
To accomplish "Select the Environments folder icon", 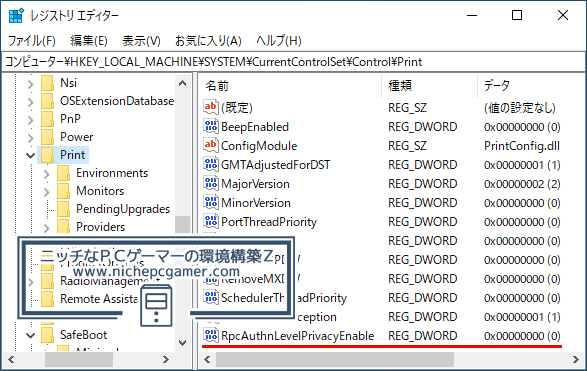I will (64, 173).
